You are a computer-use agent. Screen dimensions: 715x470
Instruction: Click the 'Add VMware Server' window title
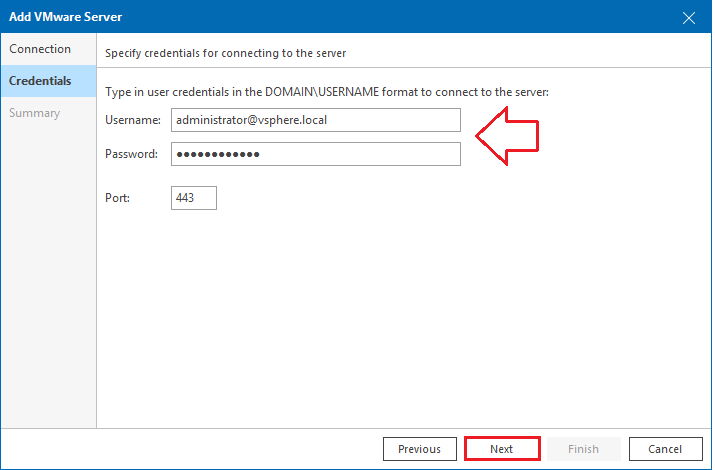tap(66, 17)
